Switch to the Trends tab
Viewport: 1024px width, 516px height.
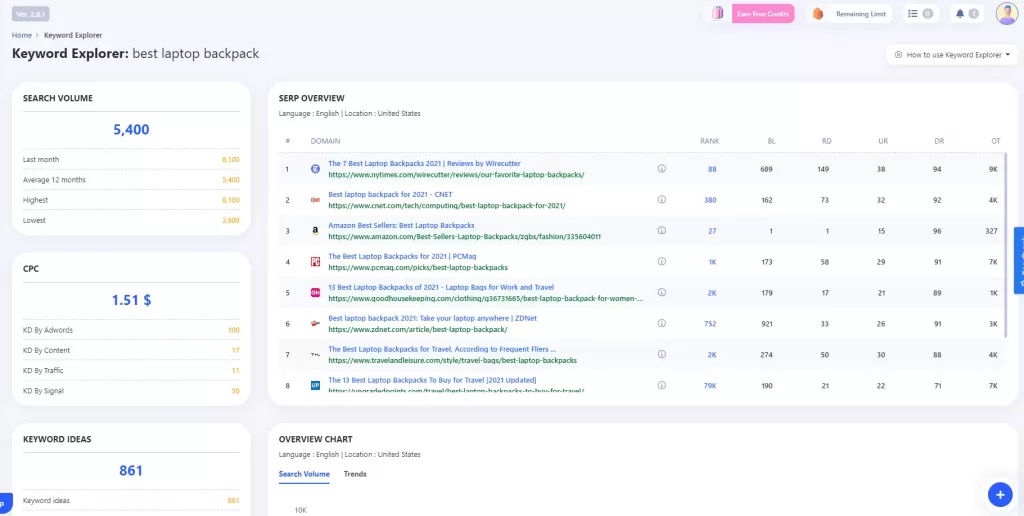pos(355,474)
